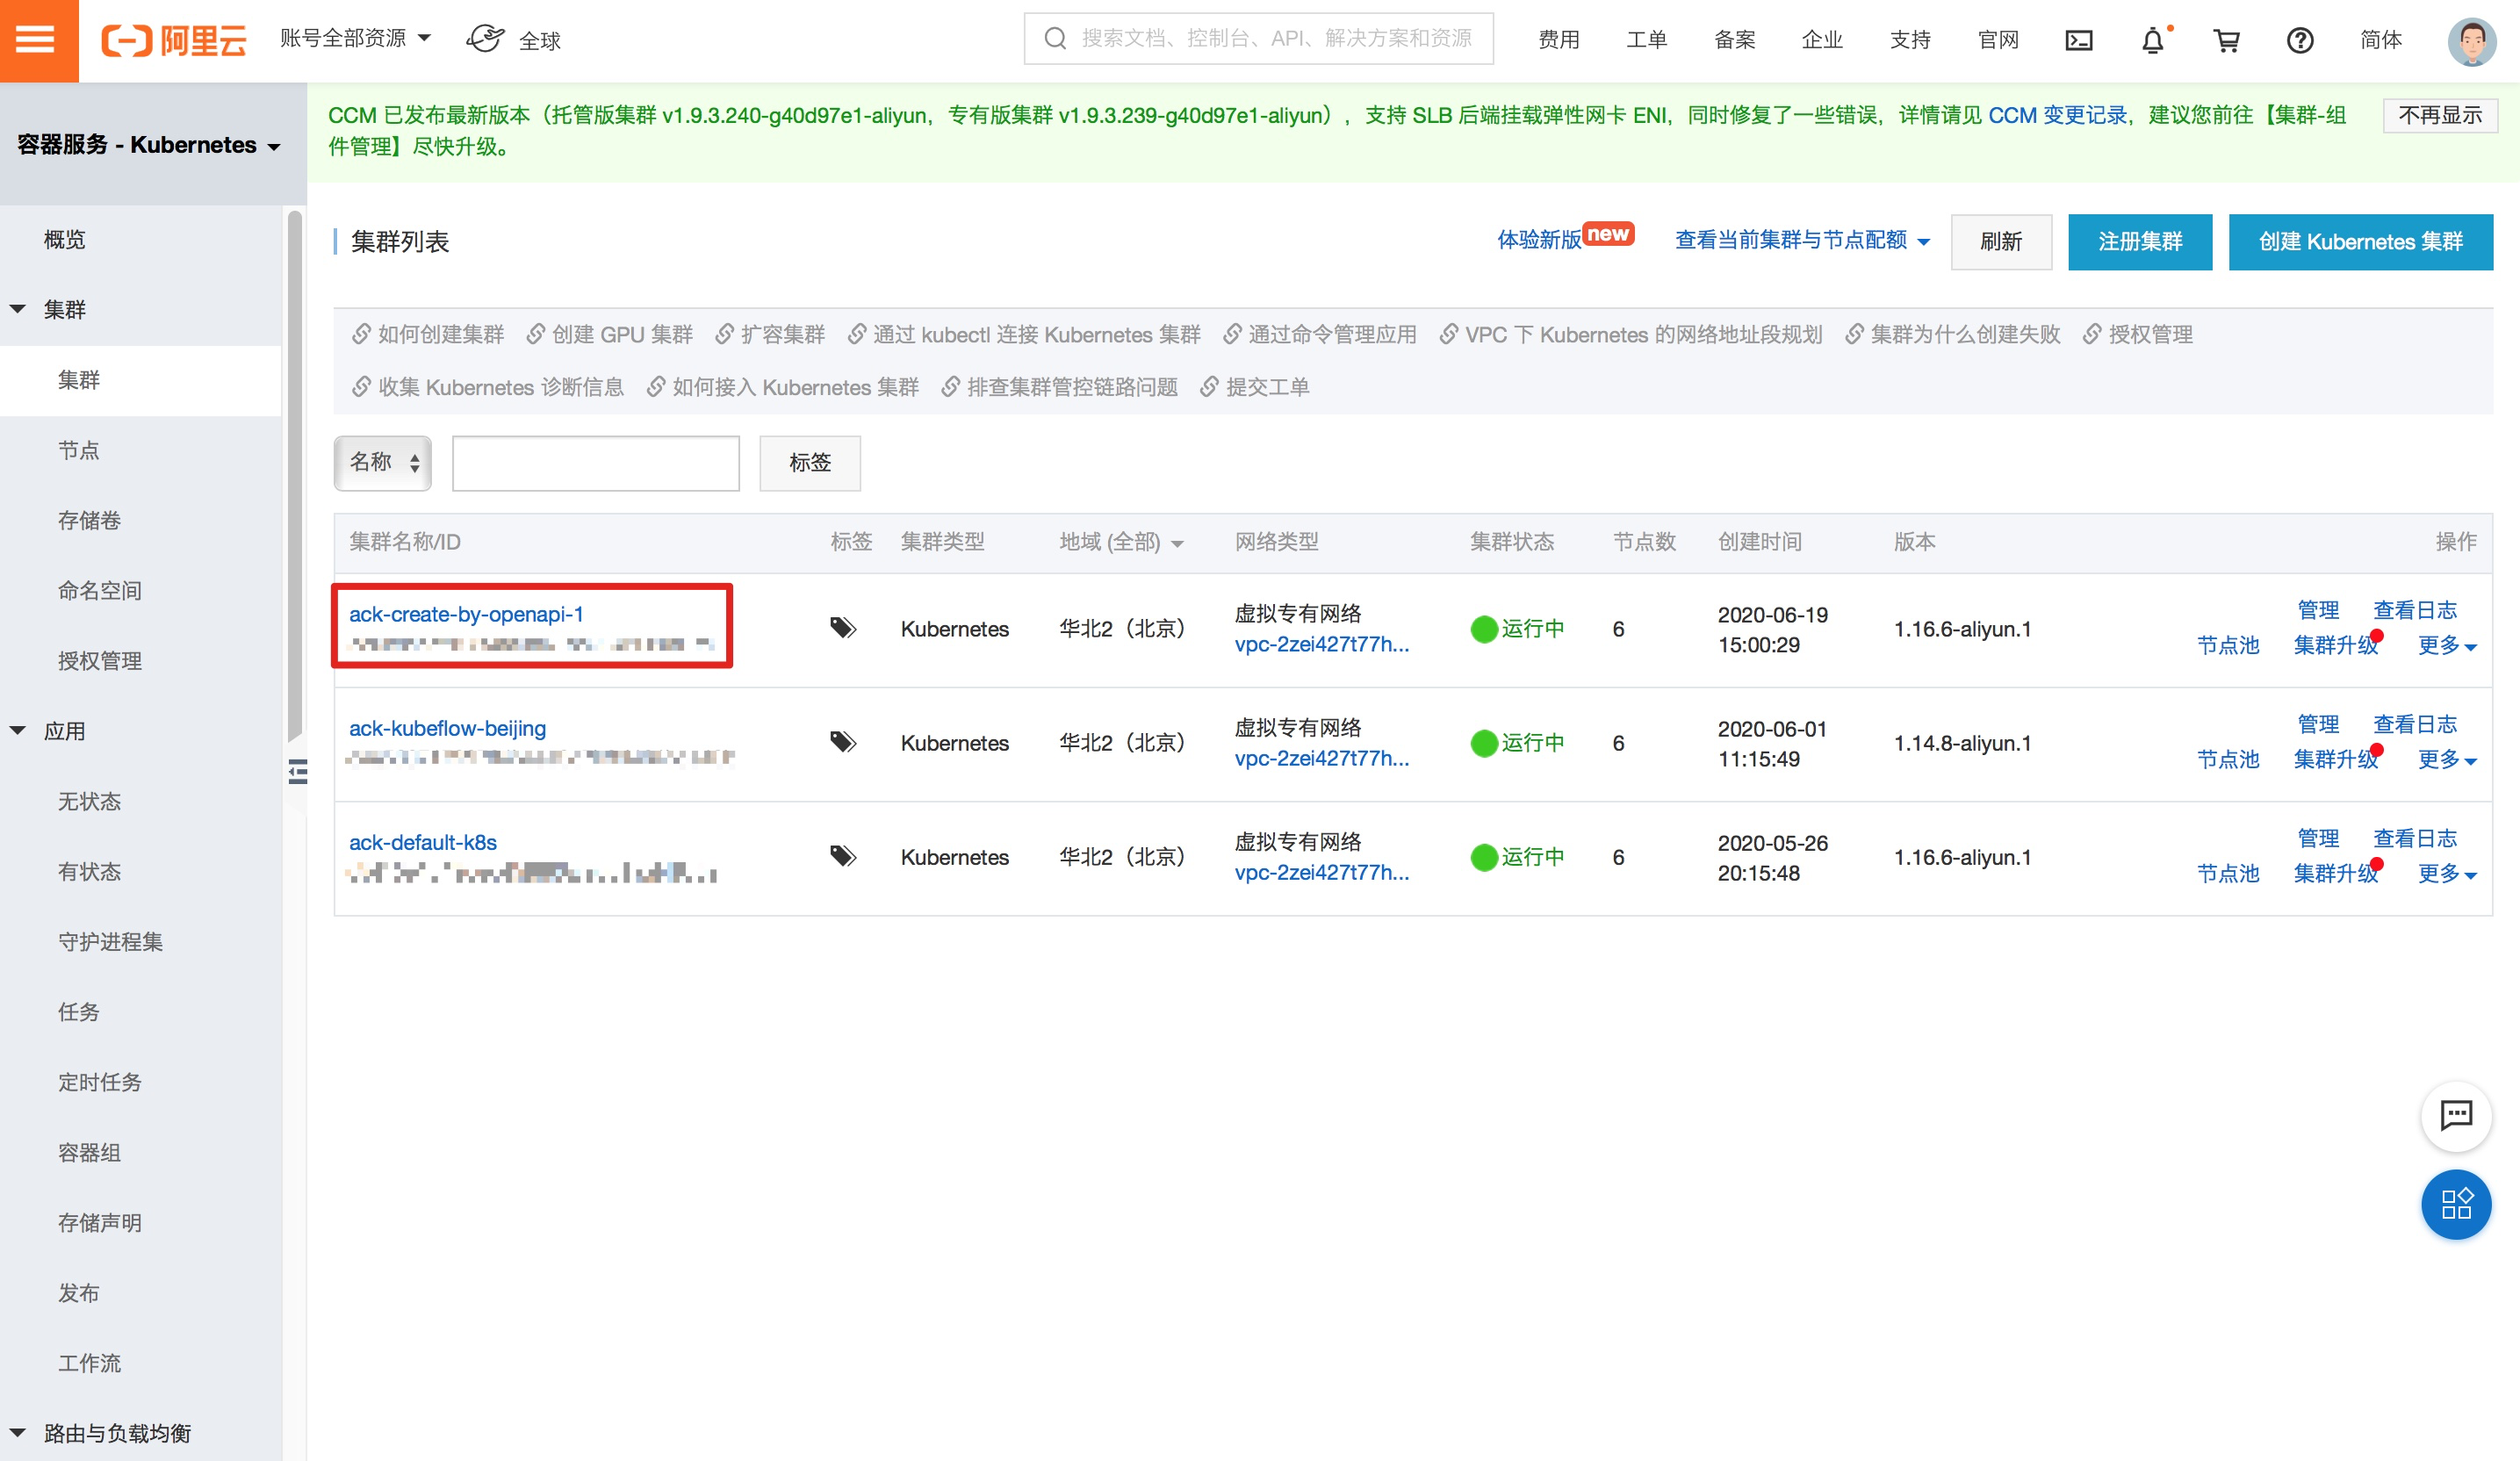Open the Cloud Shell terminal icon

pos(2079,40)
